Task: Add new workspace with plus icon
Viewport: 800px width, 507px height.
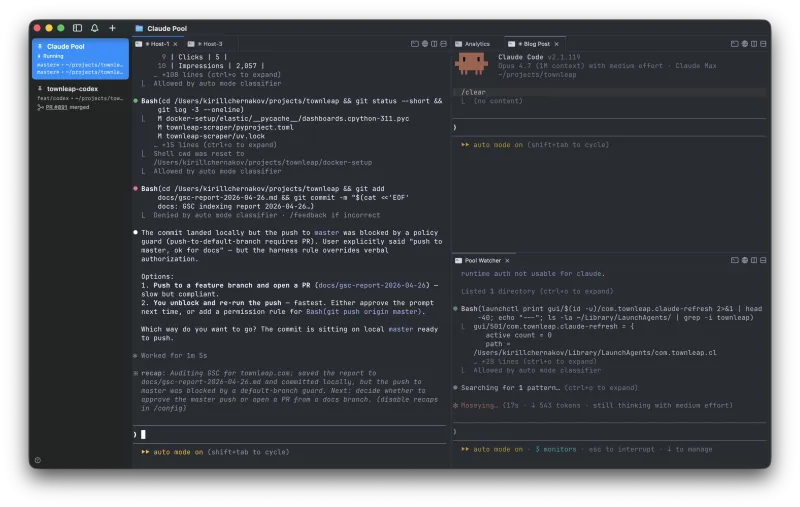Action: click(x=112, y=28)
